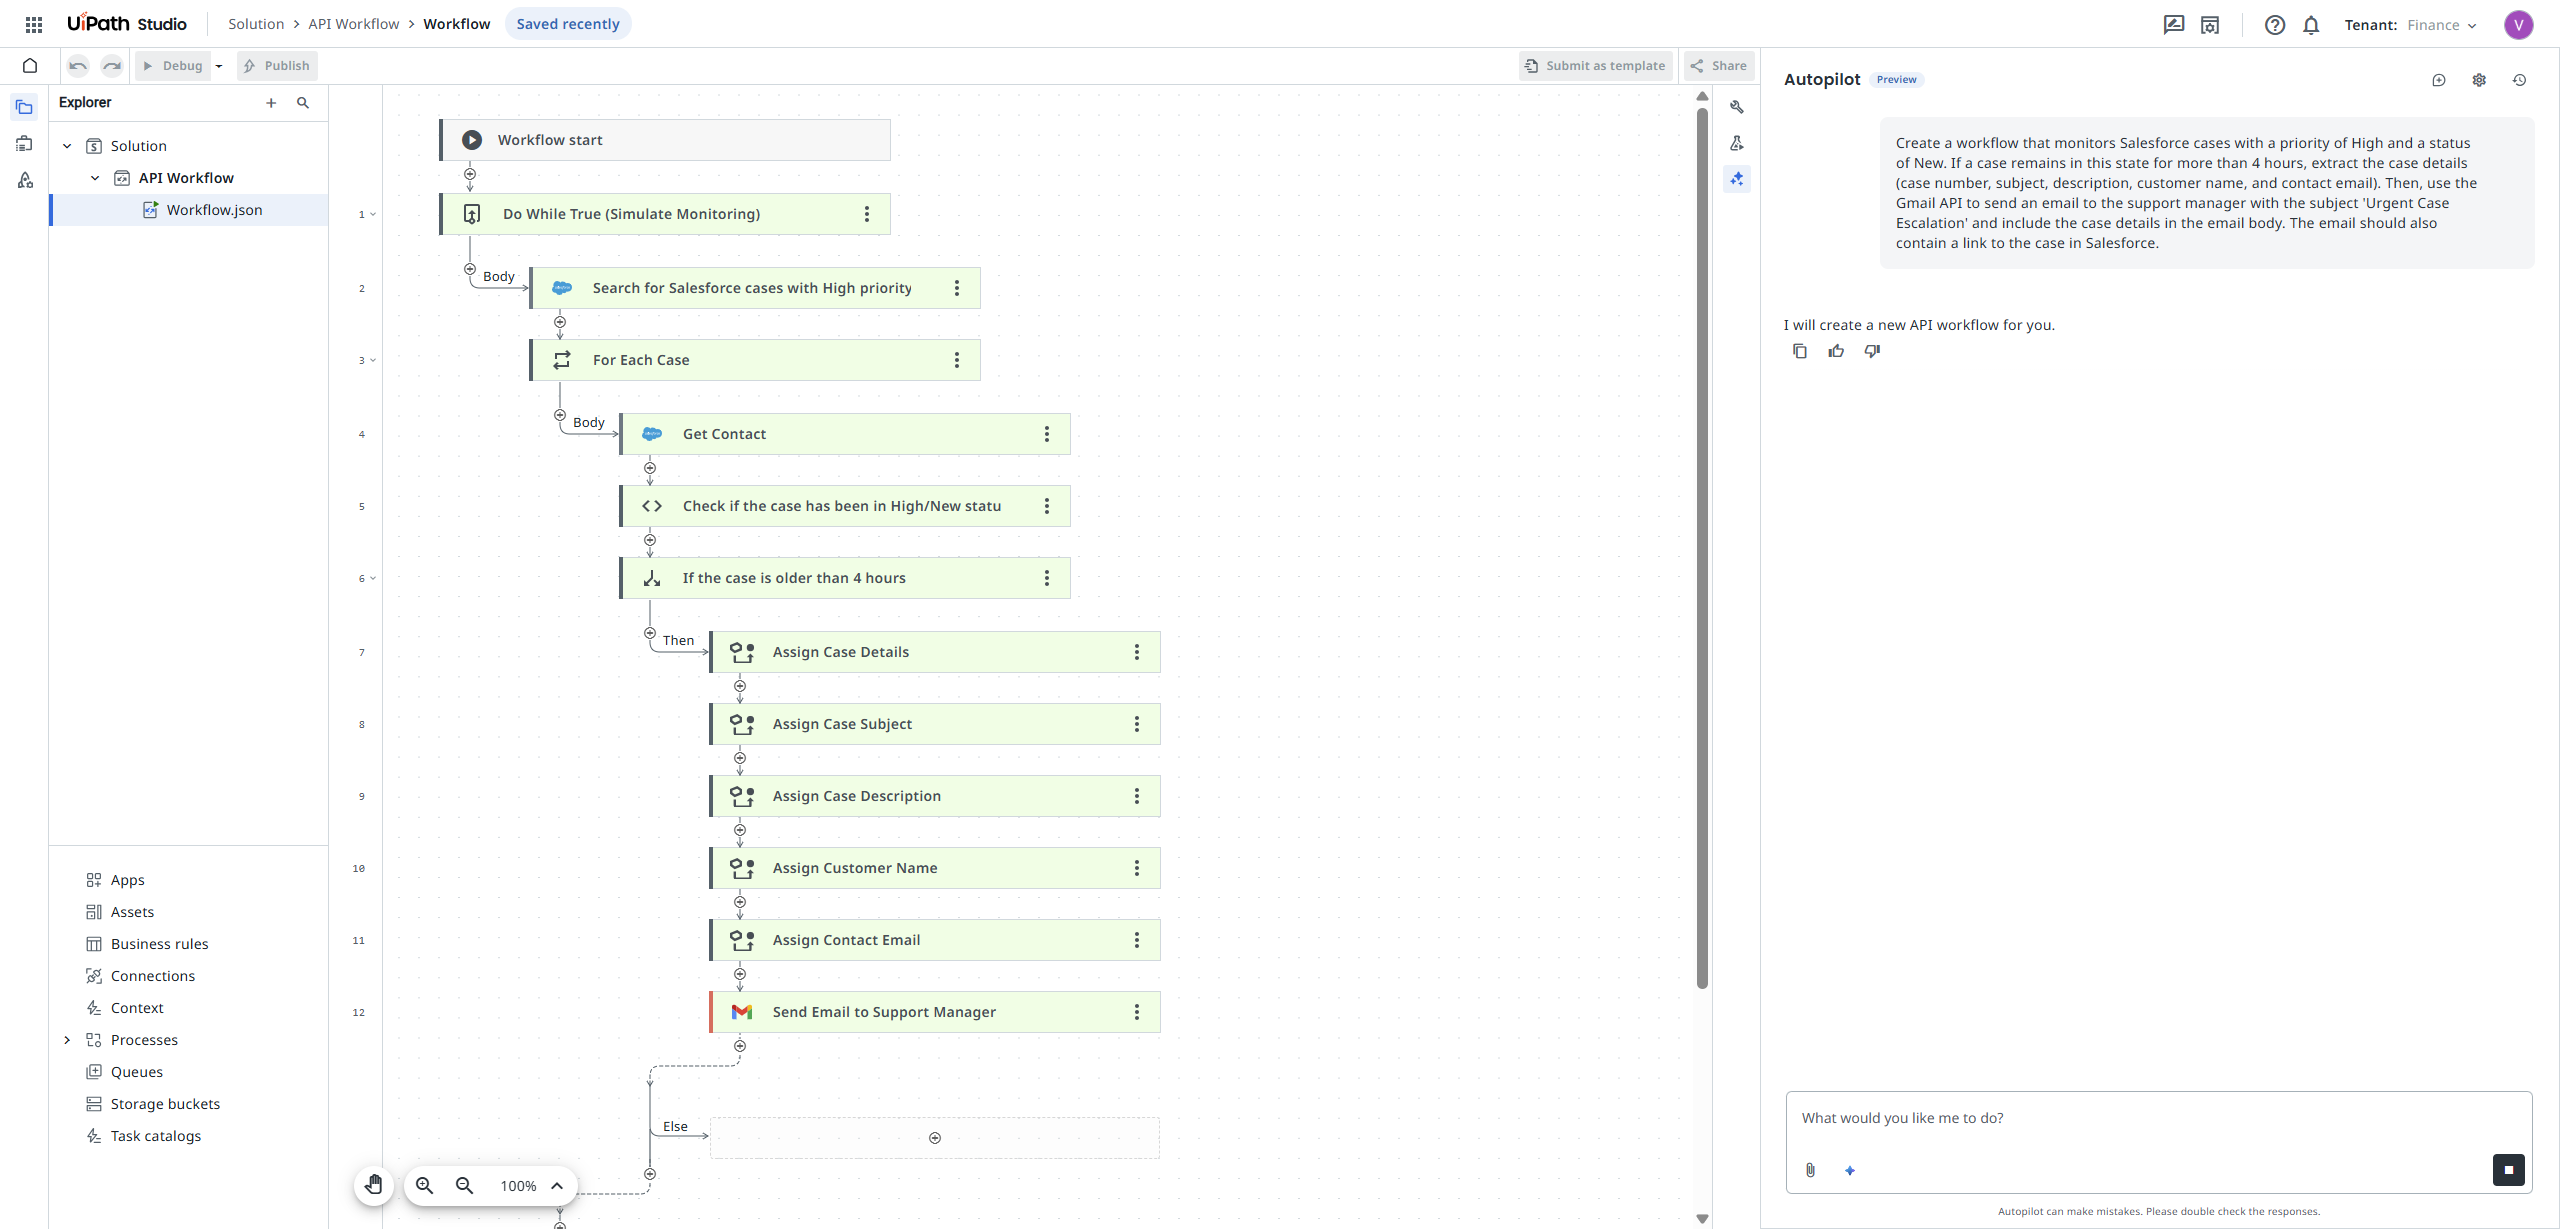
Task: Click Submit as template button
Action: click(1595, 66)
